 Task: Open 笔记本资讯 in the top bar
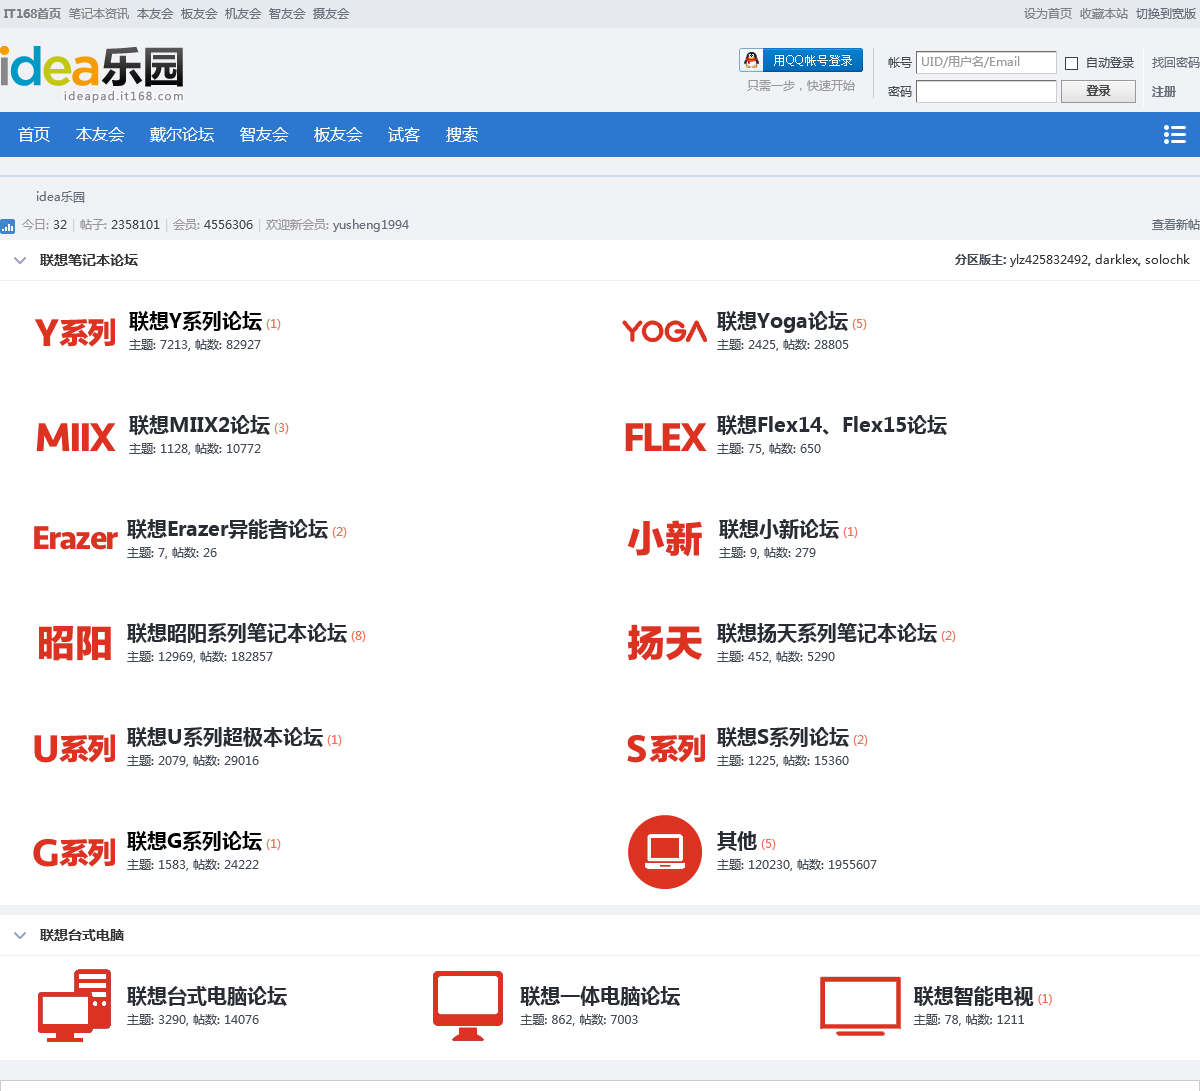click(99, 14)
